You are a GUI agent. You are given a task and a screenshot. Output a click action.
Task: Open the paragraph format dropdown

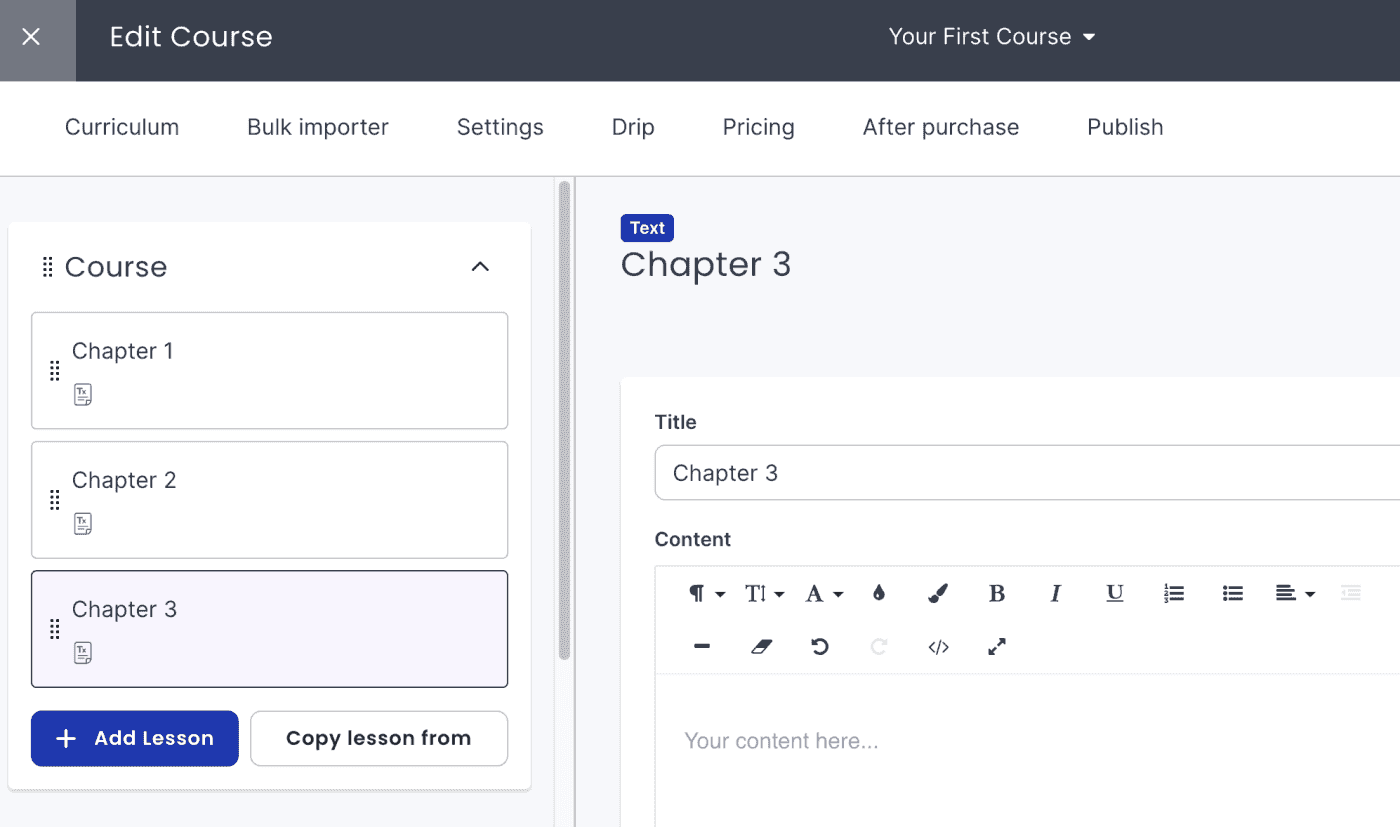[x=707, y=594]
